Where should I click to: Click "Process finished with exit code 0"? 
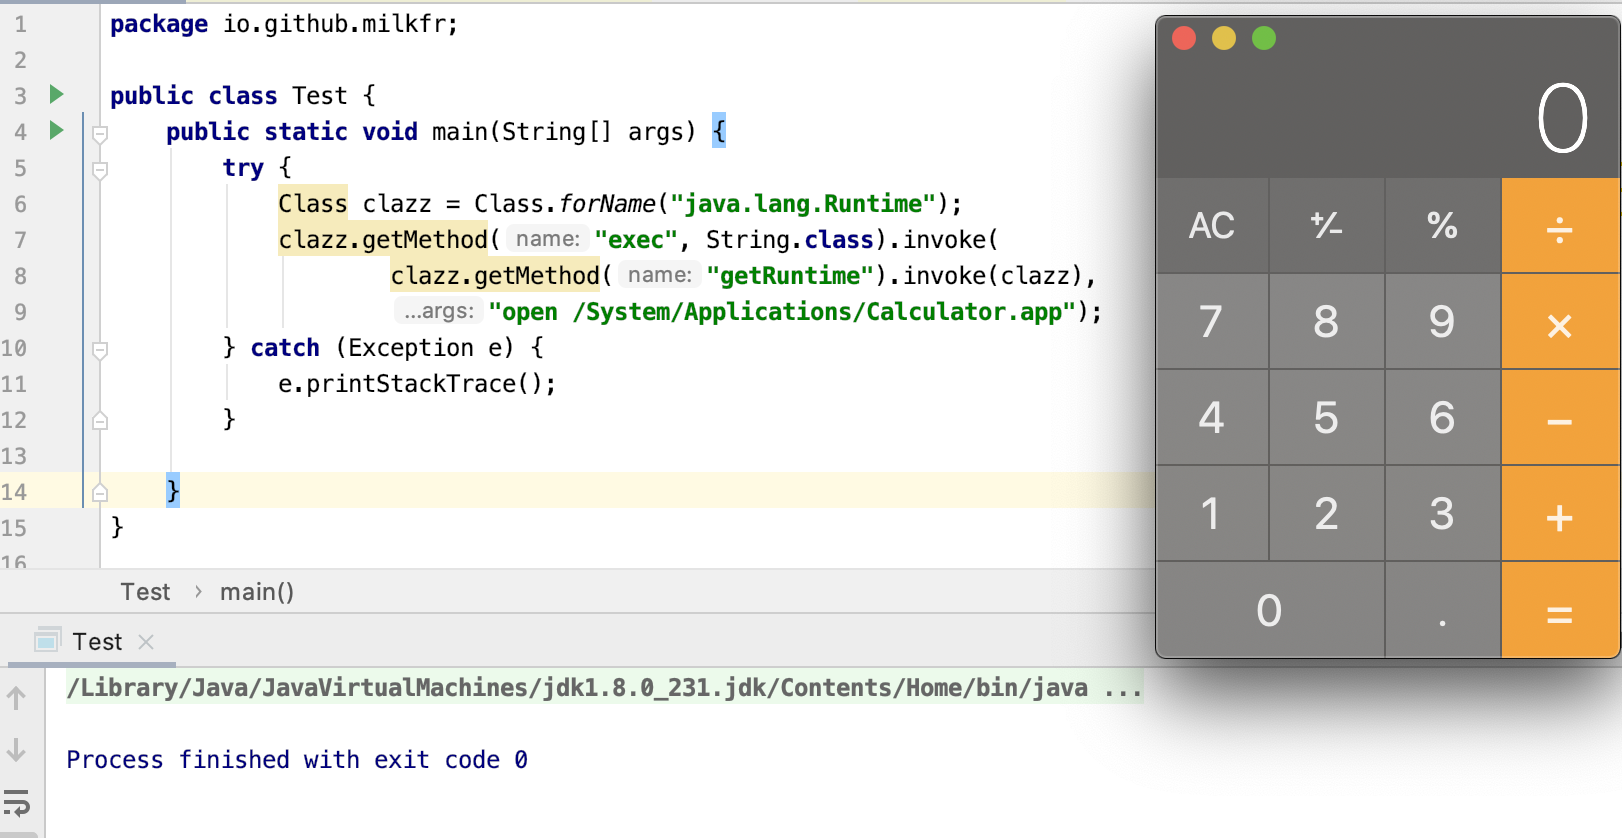pos(297,760)
